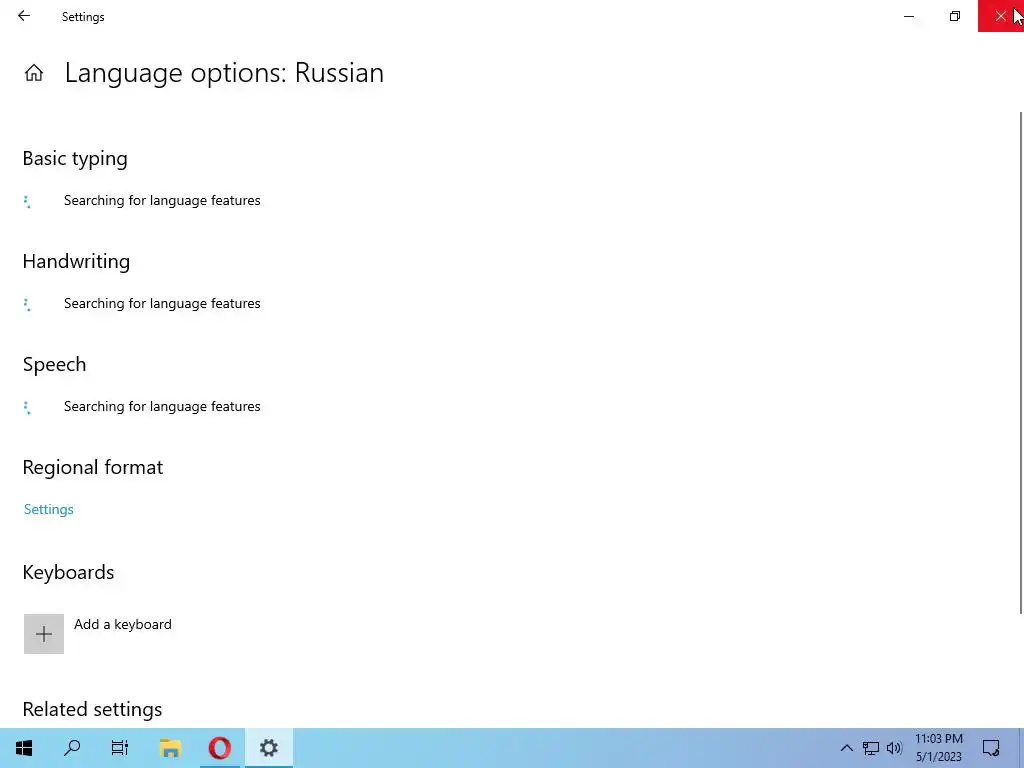The image size is (1024, 768).
Task: Click searching text under Handwriting
Action: (x=162, y=304)
